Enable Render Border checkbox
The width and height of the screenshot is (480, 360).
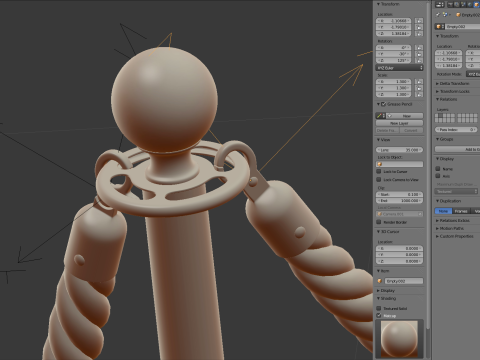379,222
